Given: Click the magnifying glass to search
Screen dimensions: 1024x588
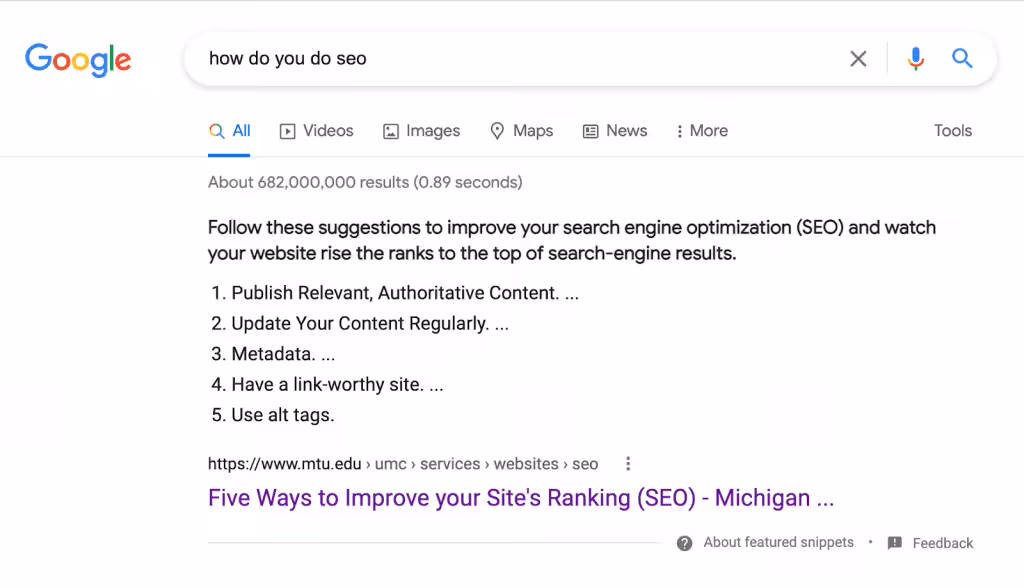Looking at the screenshot, I should coord(961,59).
